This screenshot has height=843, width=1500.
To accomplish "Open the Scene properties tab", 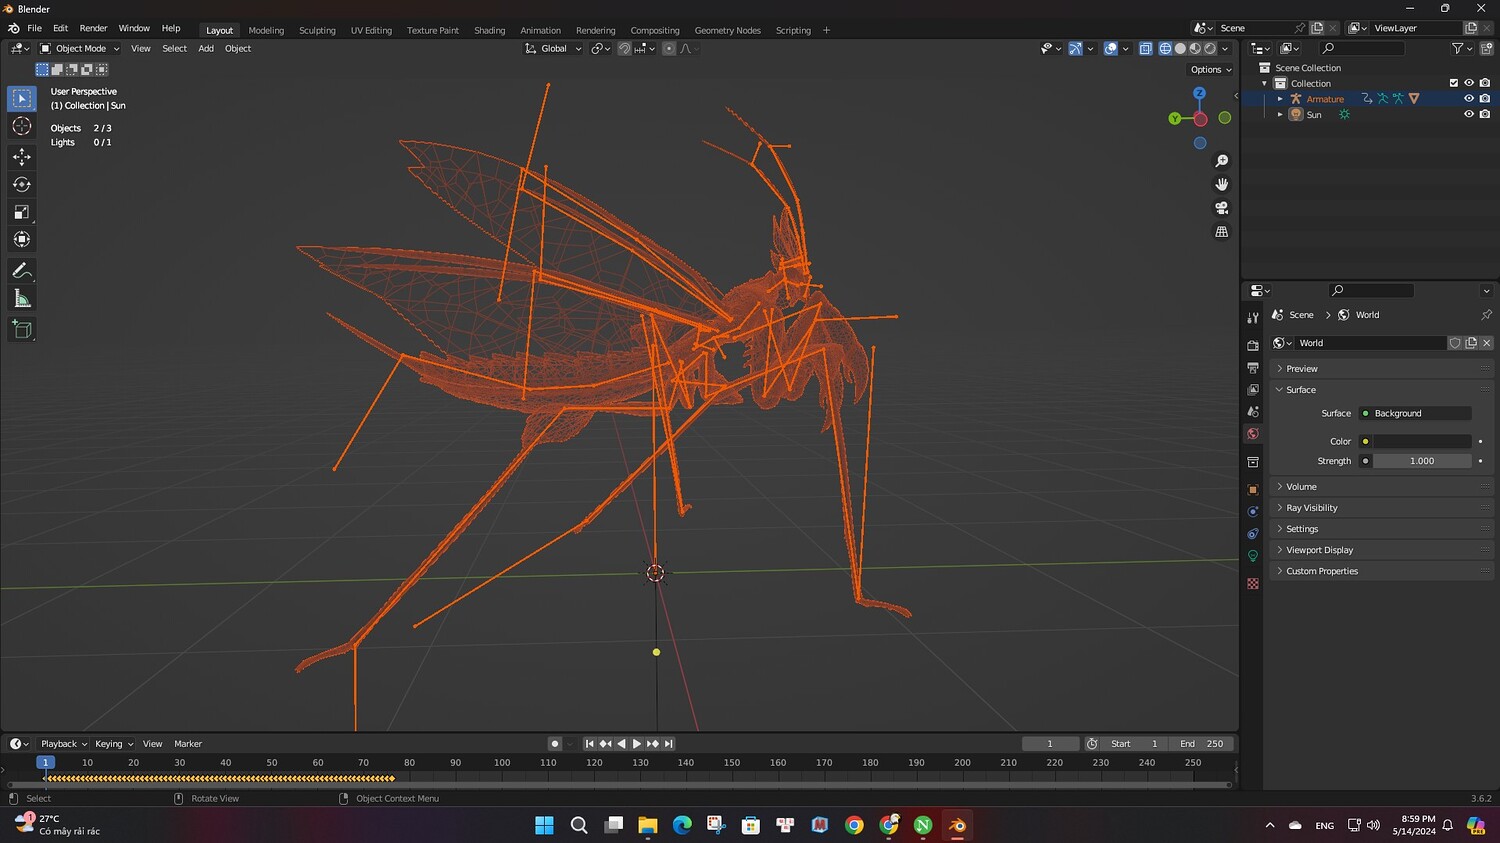I will point(1253,412).
